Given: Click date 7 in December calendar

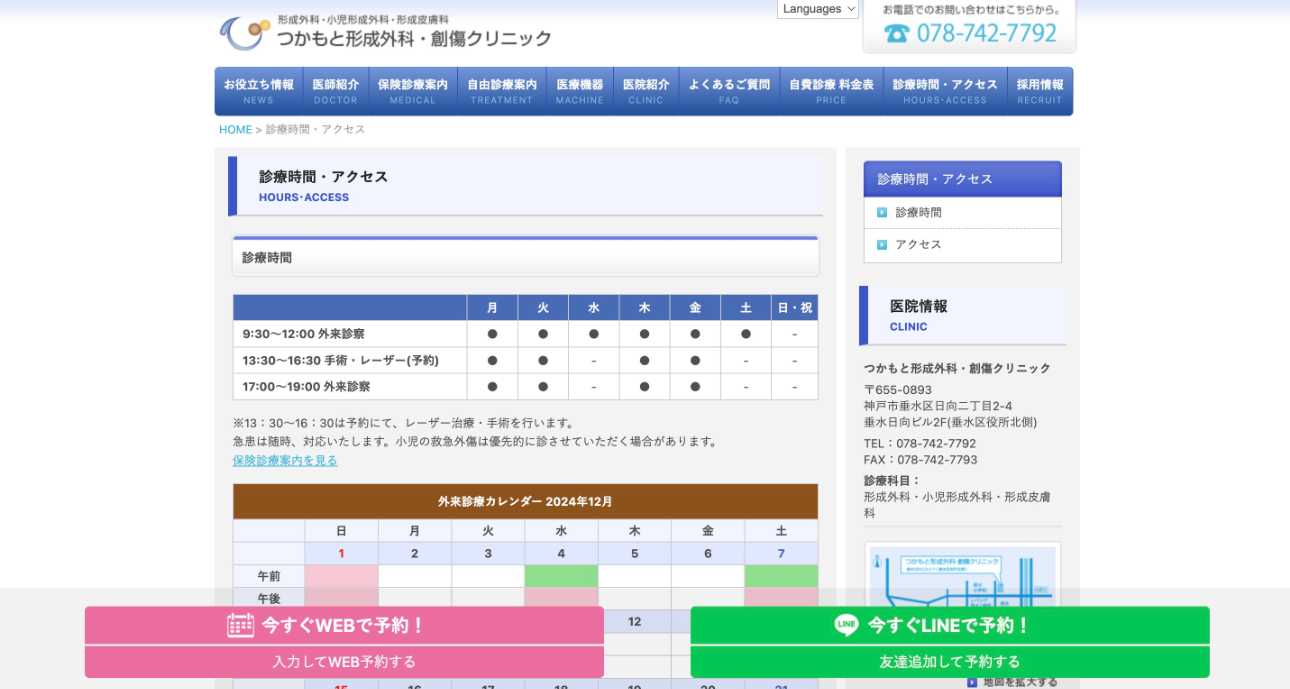Looking at the screenshot, I should coord(781,554).
